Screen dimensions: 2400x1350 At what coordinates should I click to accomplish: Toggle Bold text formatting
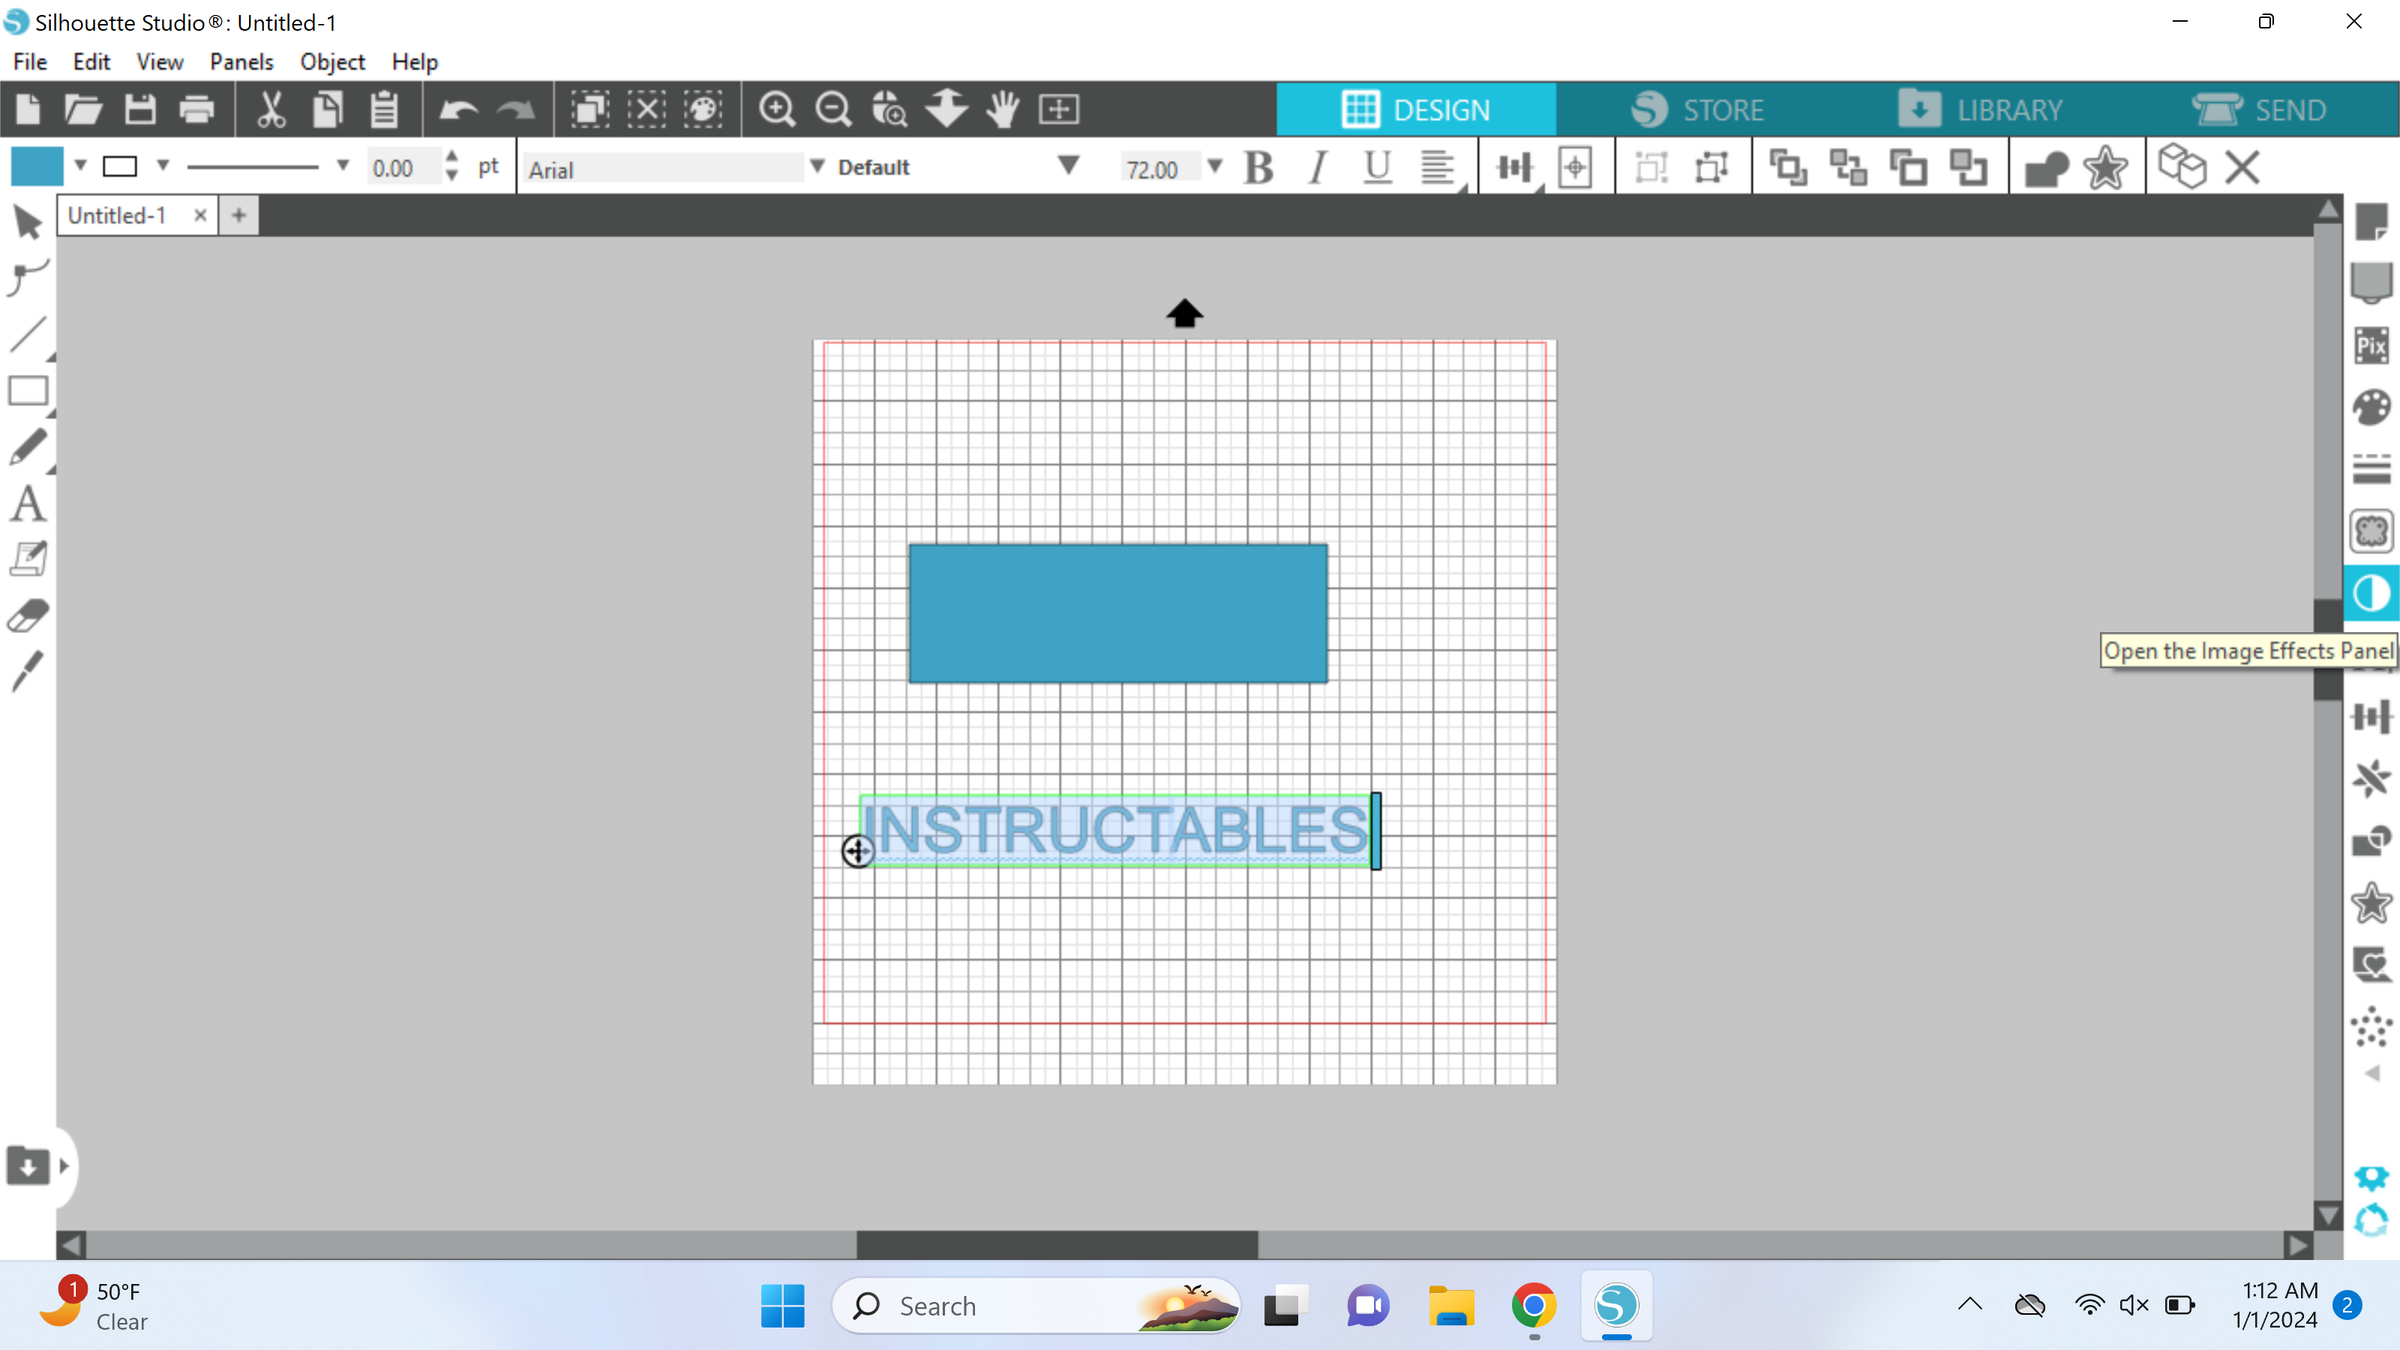click(1259, 168)
